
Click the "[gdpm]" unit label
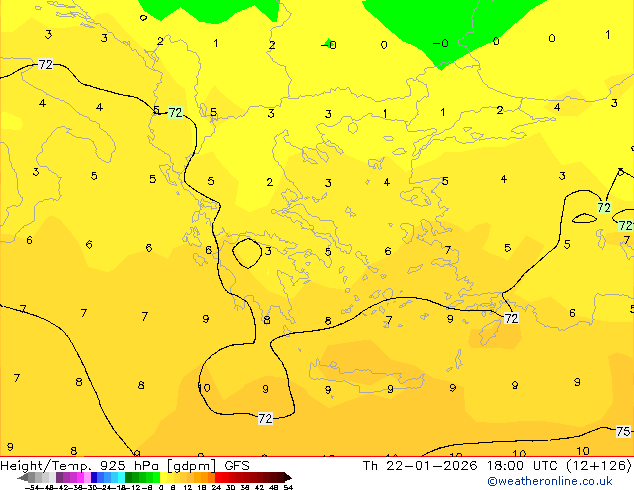pyautogui.click(x=191, y=466)
